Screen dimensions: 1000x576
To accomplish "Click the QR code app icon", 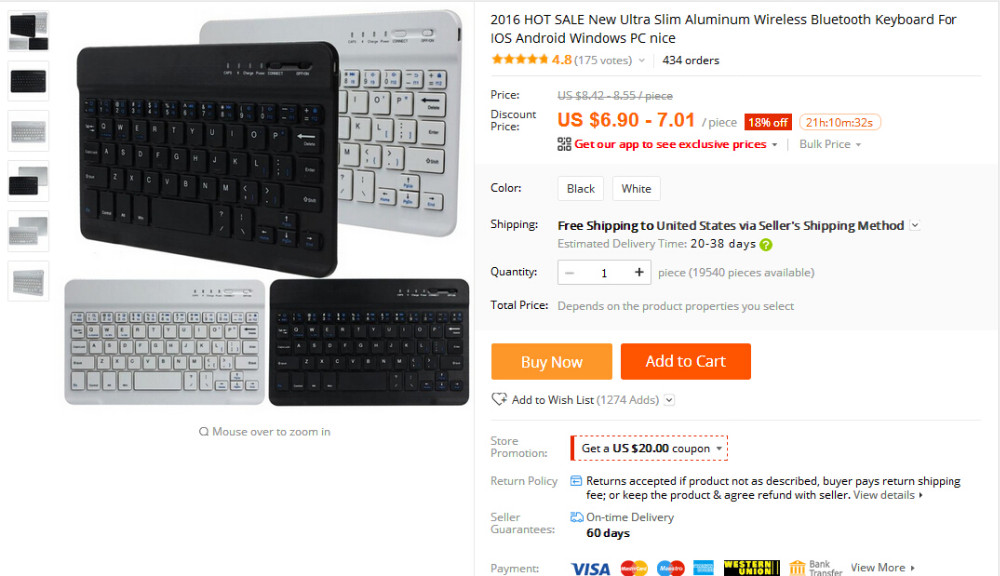I will [564, 144].
